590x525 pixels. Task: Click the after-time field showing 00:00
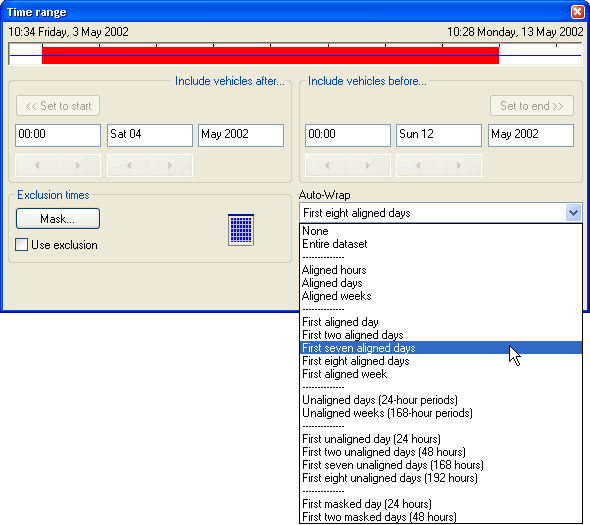click(x=58, y=135)
